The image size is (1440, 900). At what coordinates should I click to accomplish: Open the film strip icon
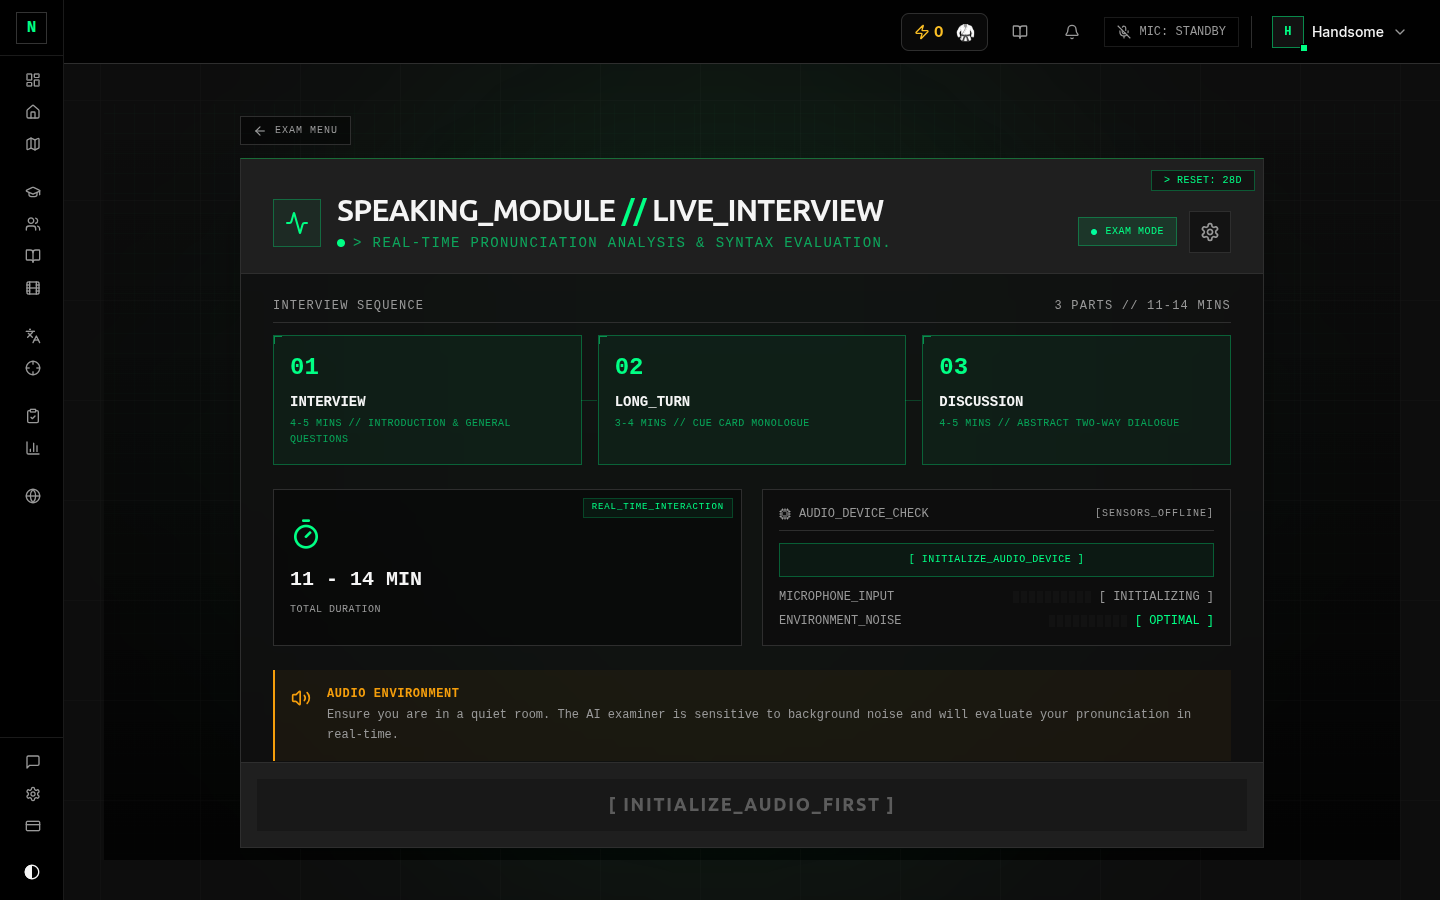pos(33,288)
